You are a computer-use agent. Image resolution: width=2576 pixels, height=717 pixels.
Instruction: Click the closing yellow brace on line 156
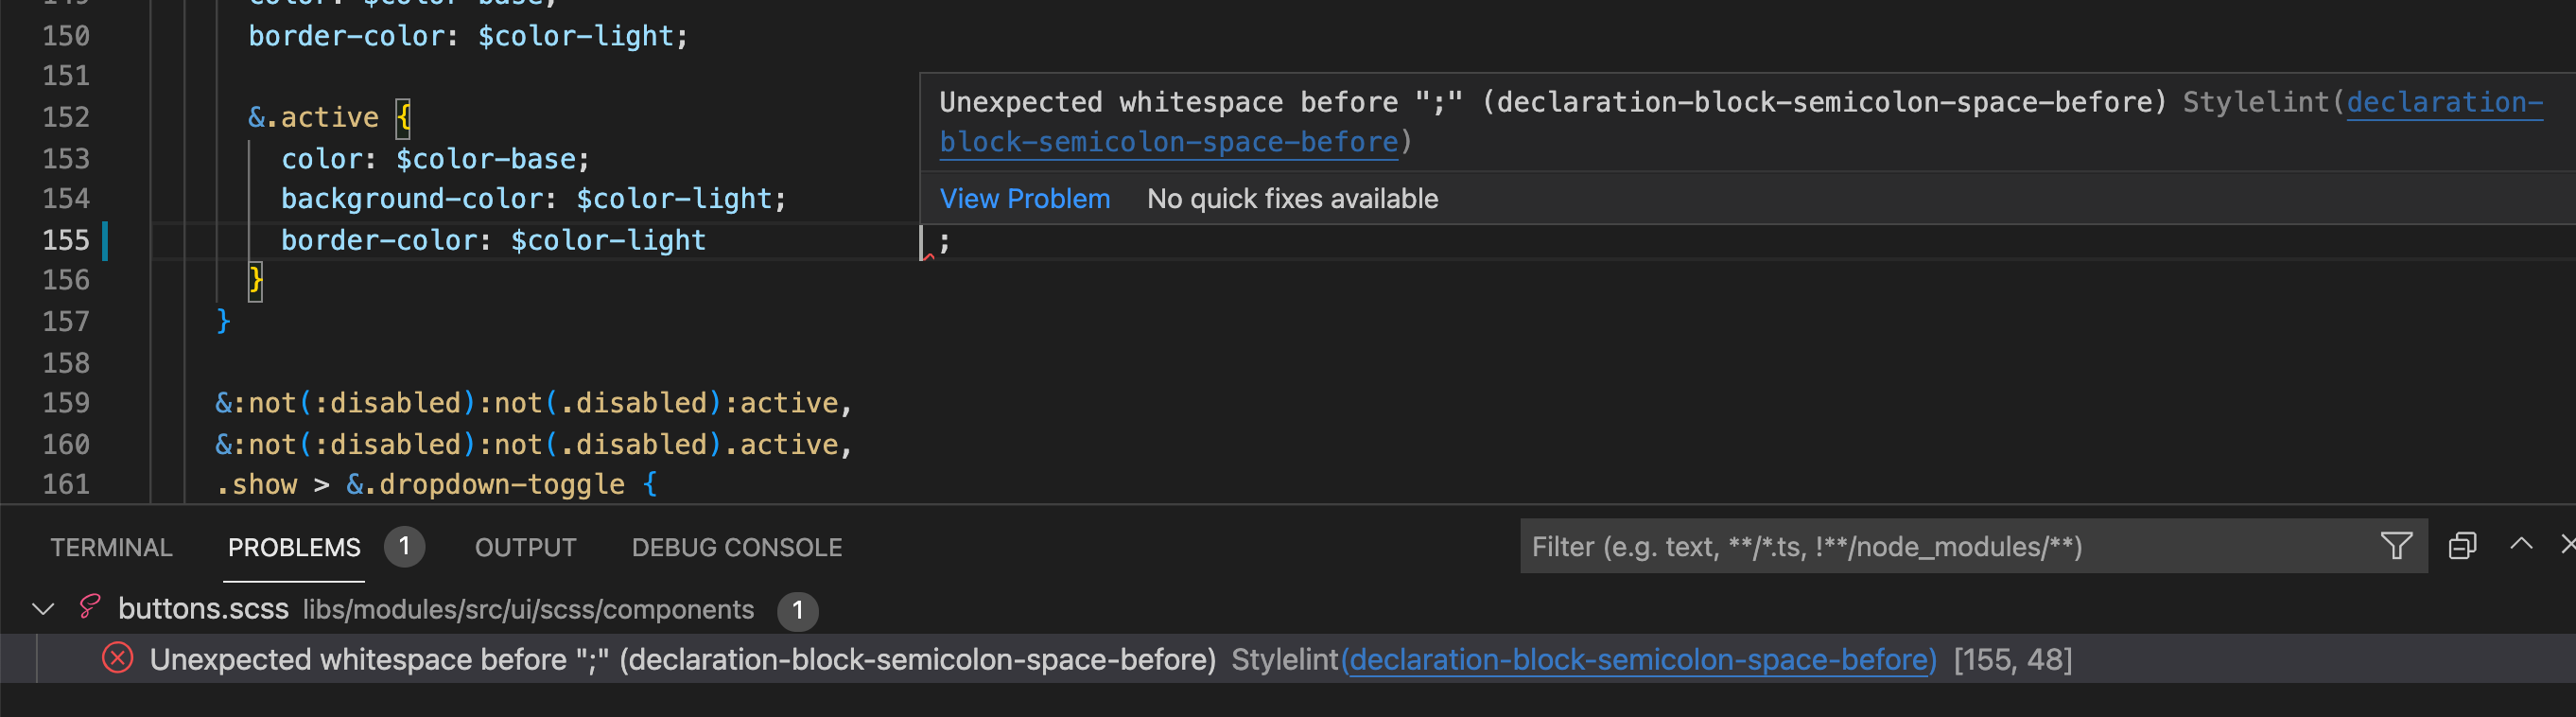pos(255,280)
